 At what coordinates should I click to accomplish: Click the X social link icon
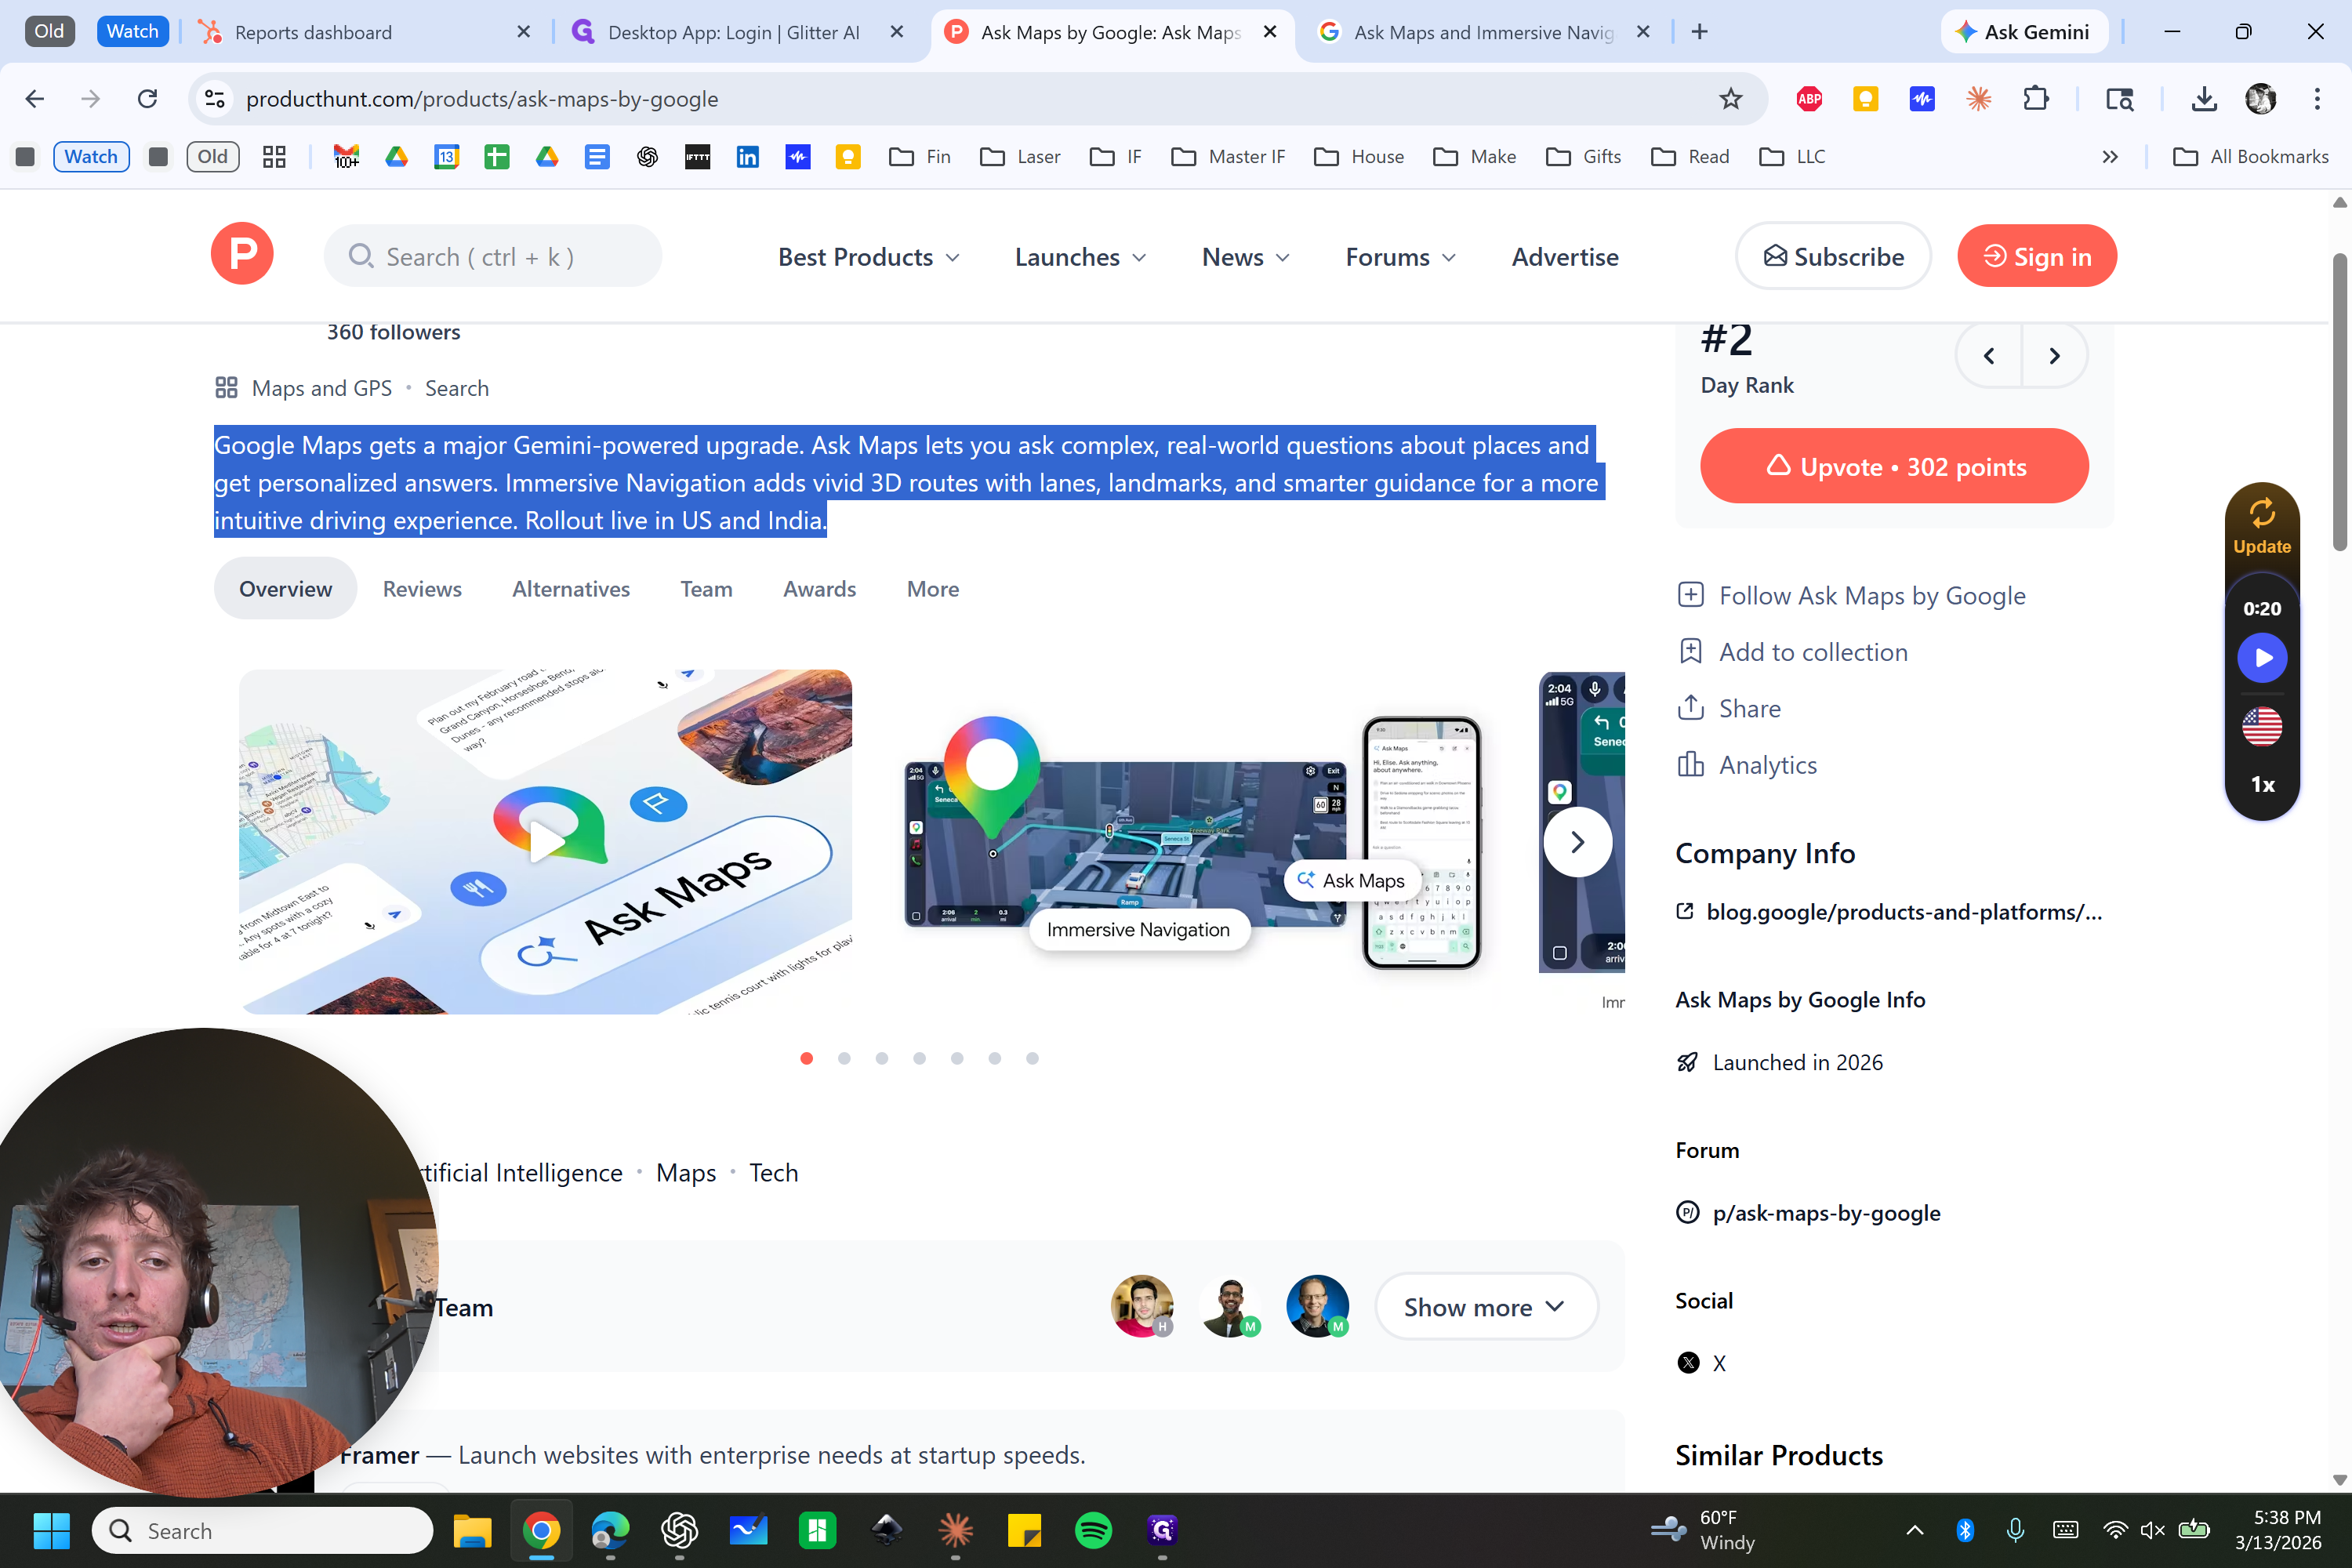tap(1688, 1363)
